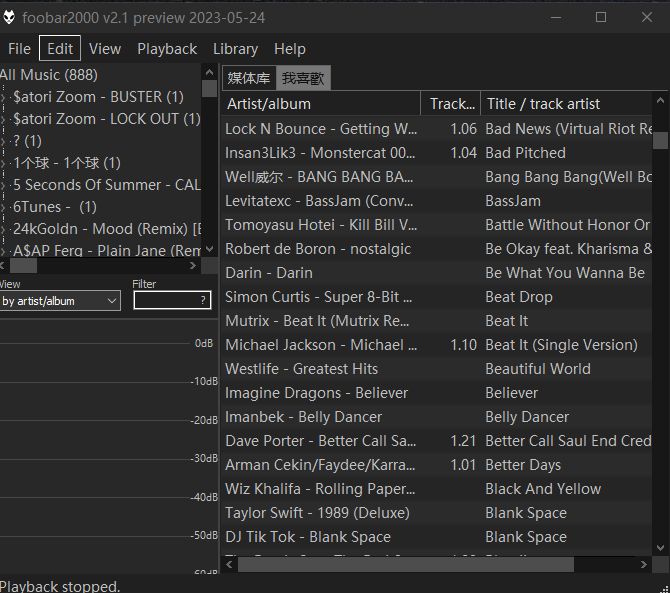Select the 'Tomoyasu Hotei - Kill Bill V...' row
670x593 pixels.
(x=437, y=225)
